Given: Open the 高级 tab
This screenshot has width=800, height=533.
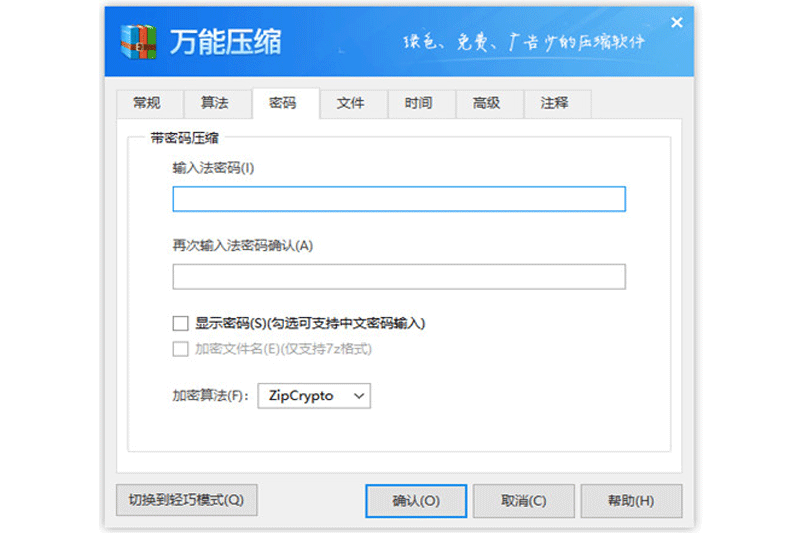Looking at the screenshot, I should tap(487, 103).
